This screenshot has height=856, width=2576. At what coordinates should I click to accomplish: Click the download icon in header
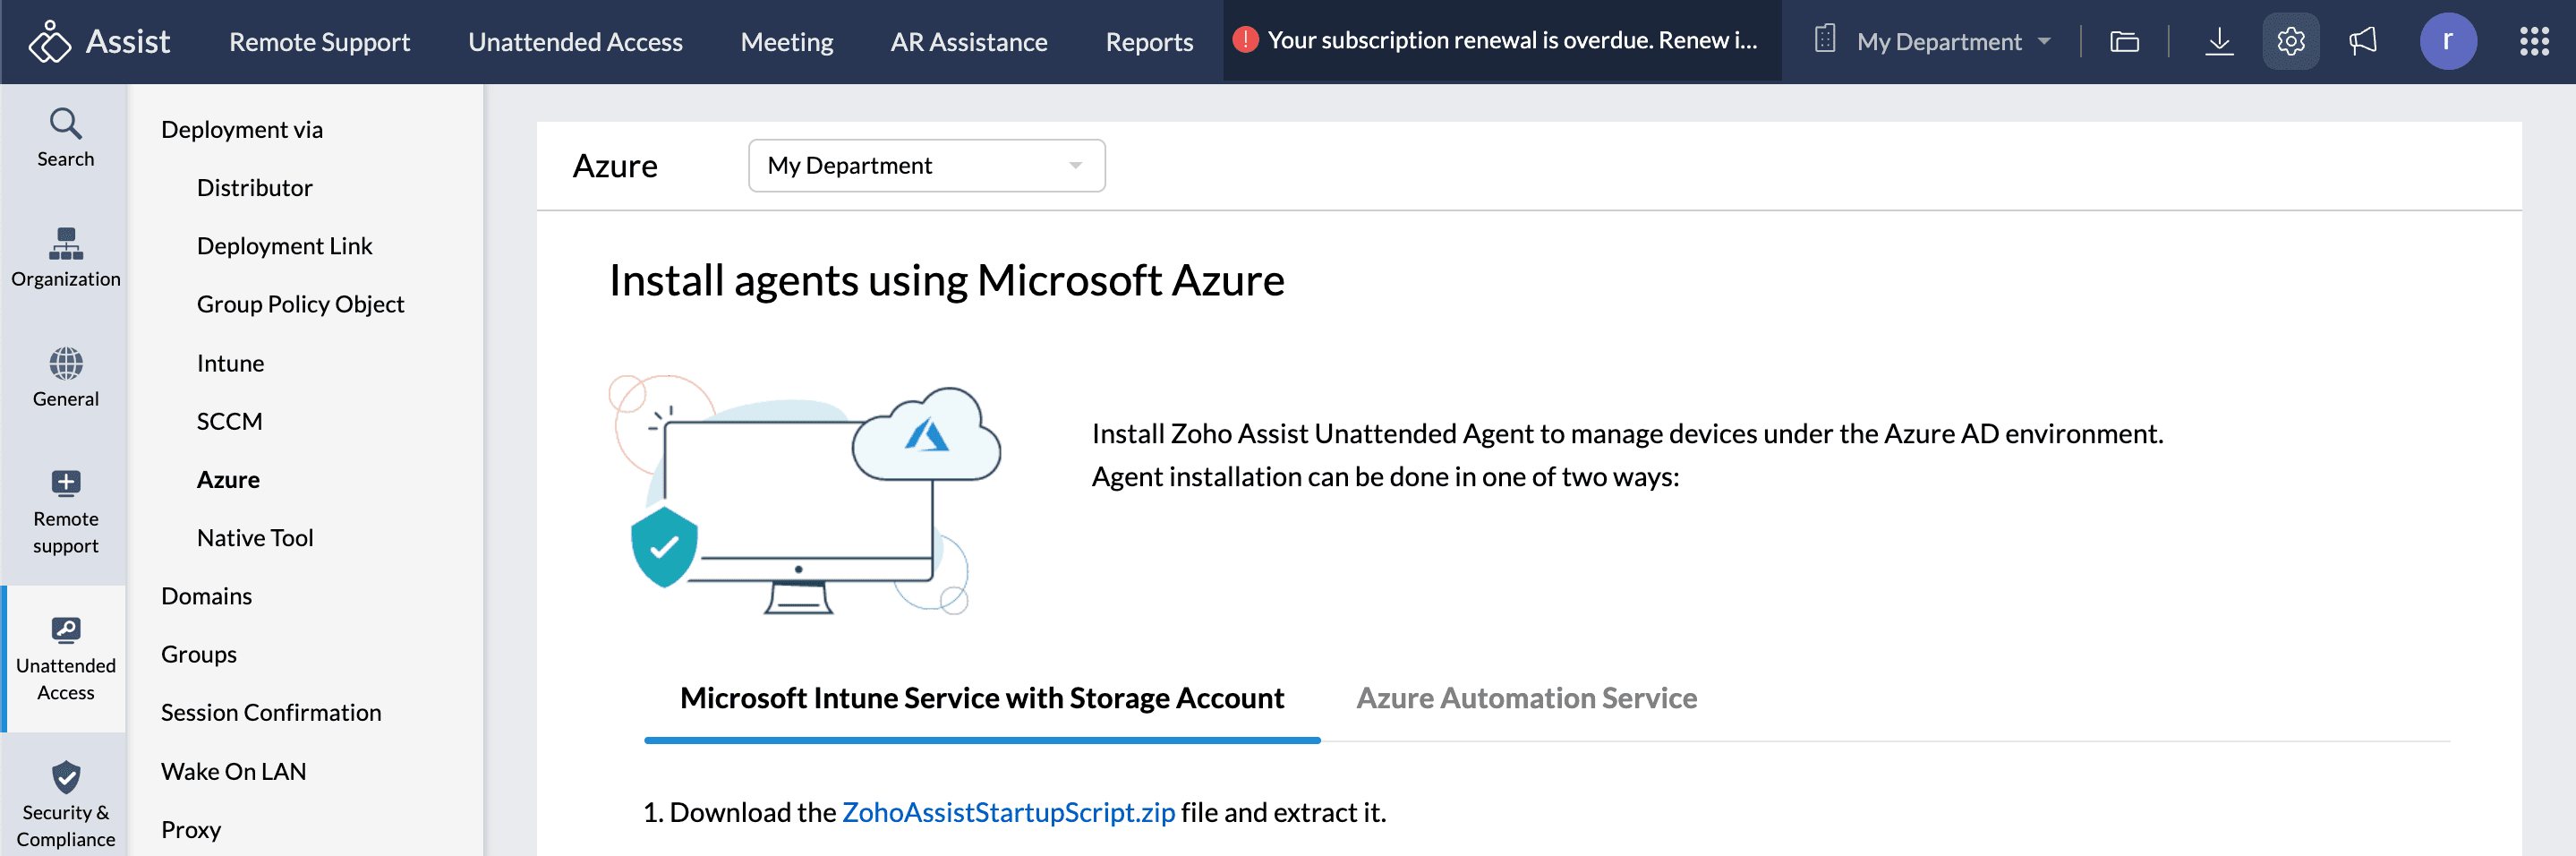pos(2219,41)
